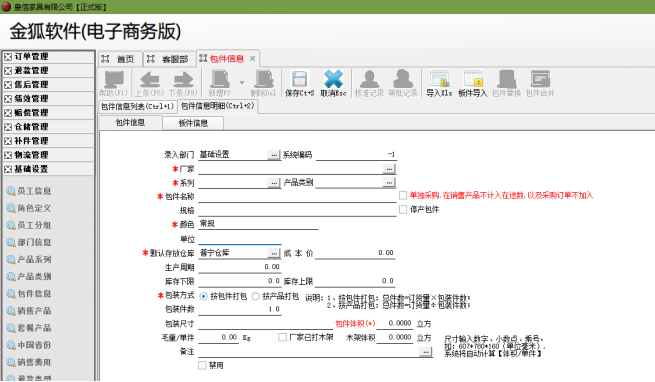Viewport: 655px width, 382px height.
Task: Expand the 售后管理 sidebar section
Action: (x=48, y=84)
